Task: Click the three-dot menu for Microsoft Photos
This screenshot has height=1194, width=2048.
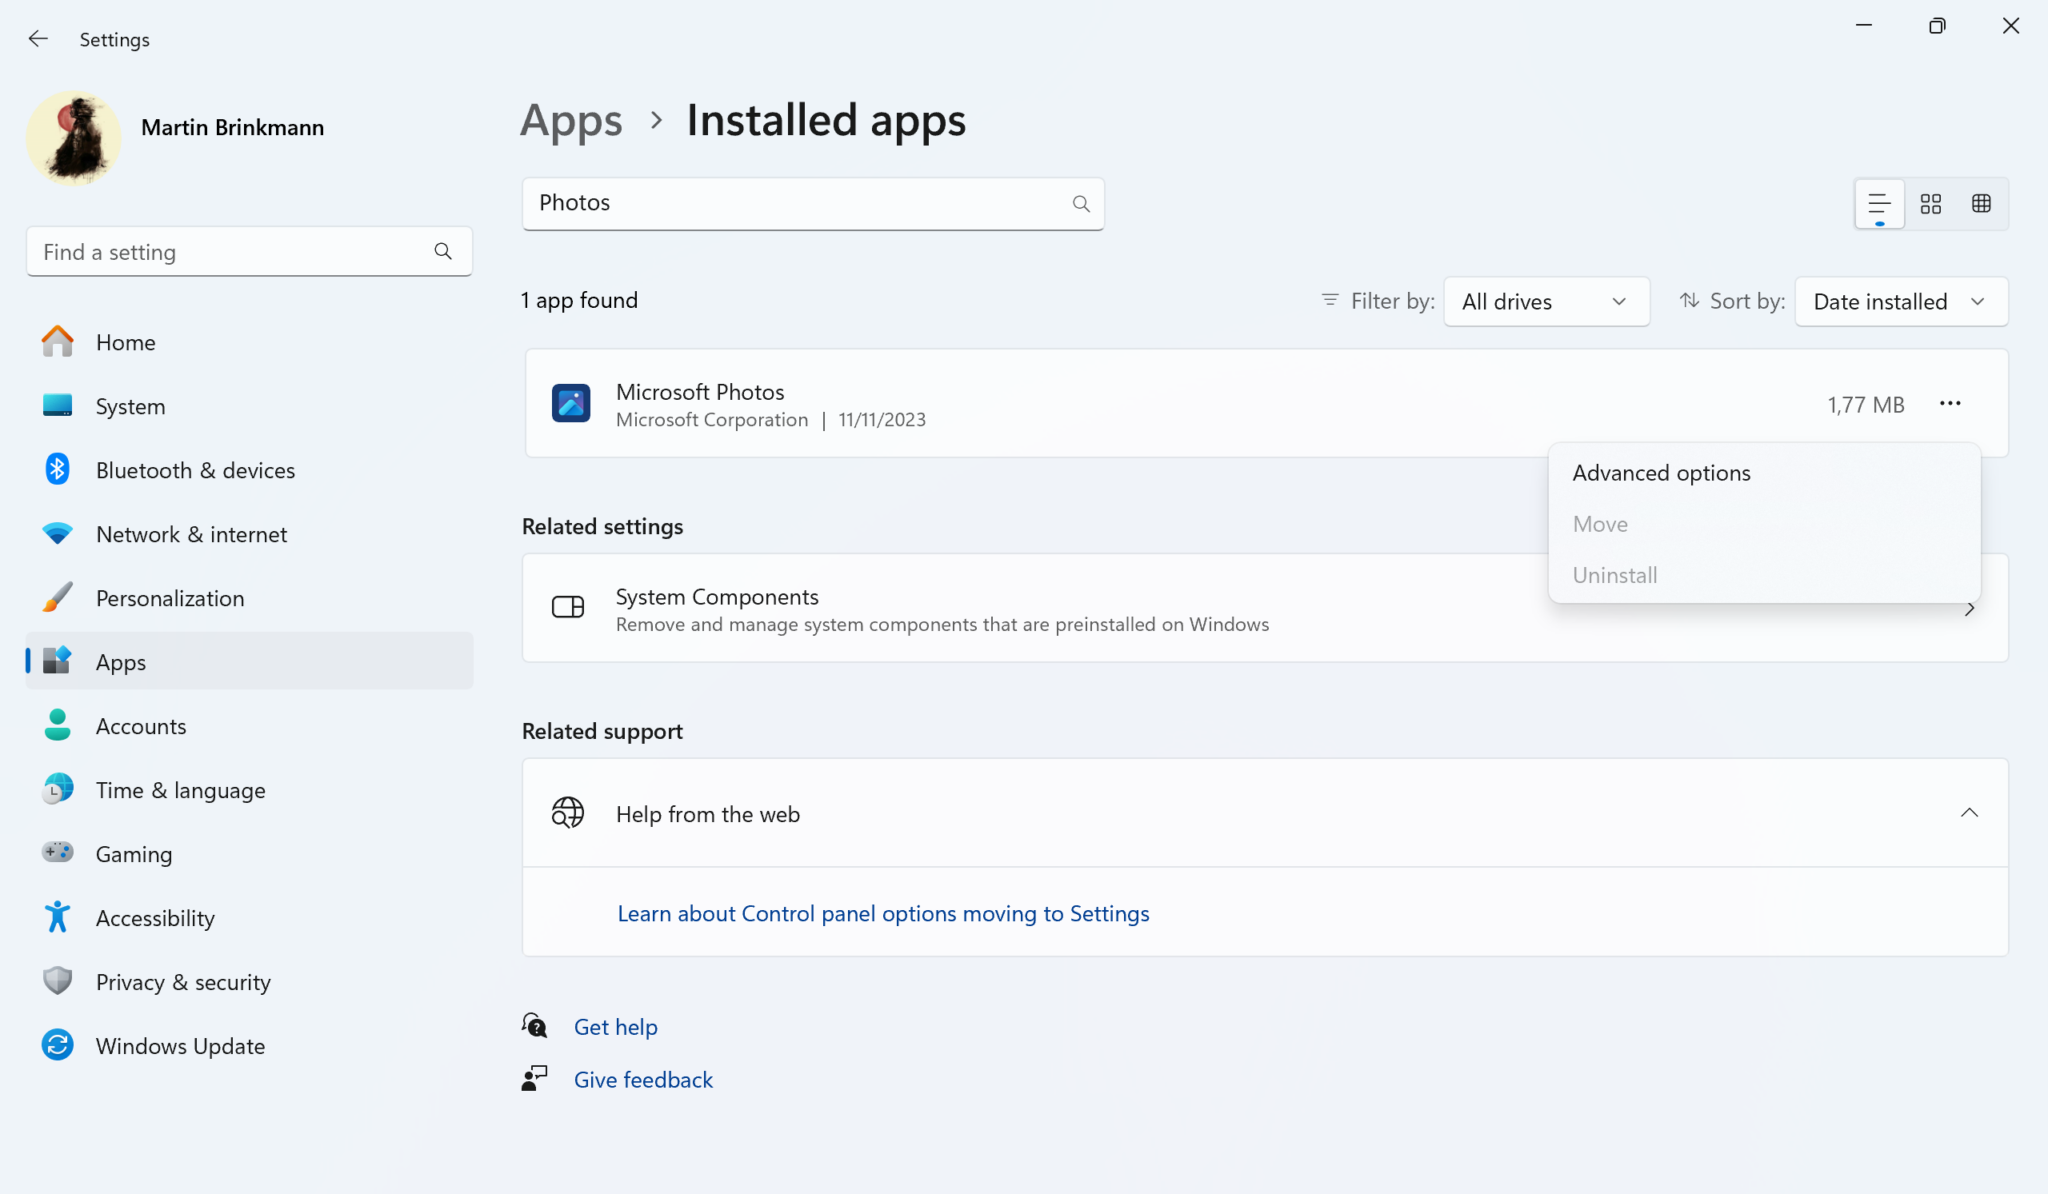Action: [1950, 404]
